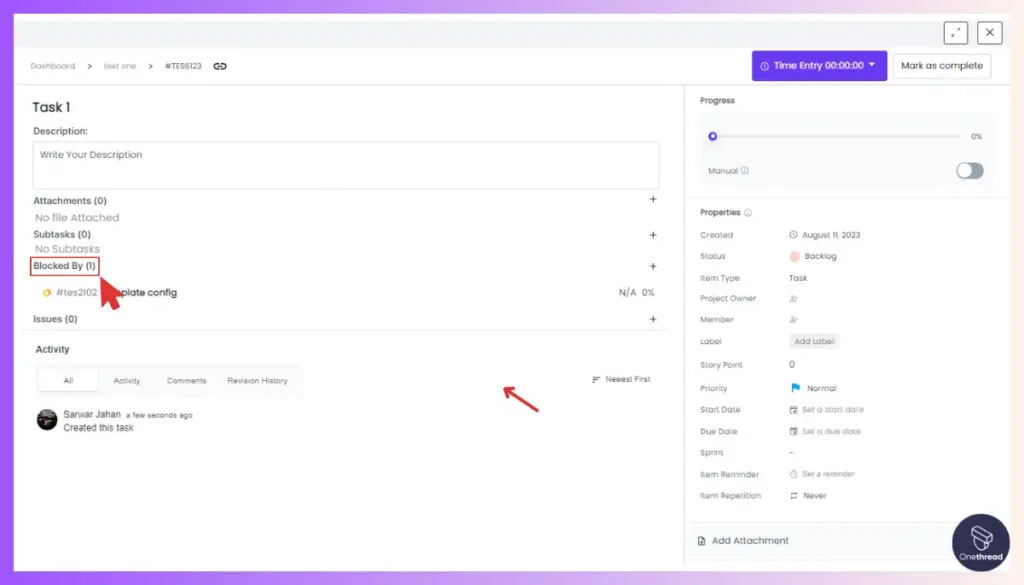Screen dimensions: 1024x585
Task: Switch to the Comments tab
Action: [x=187, y=381]
